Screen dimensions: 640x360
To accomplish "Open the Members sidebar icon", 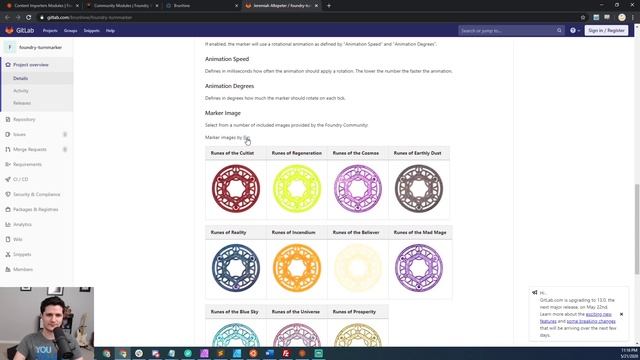I will (x=8, y=269).
